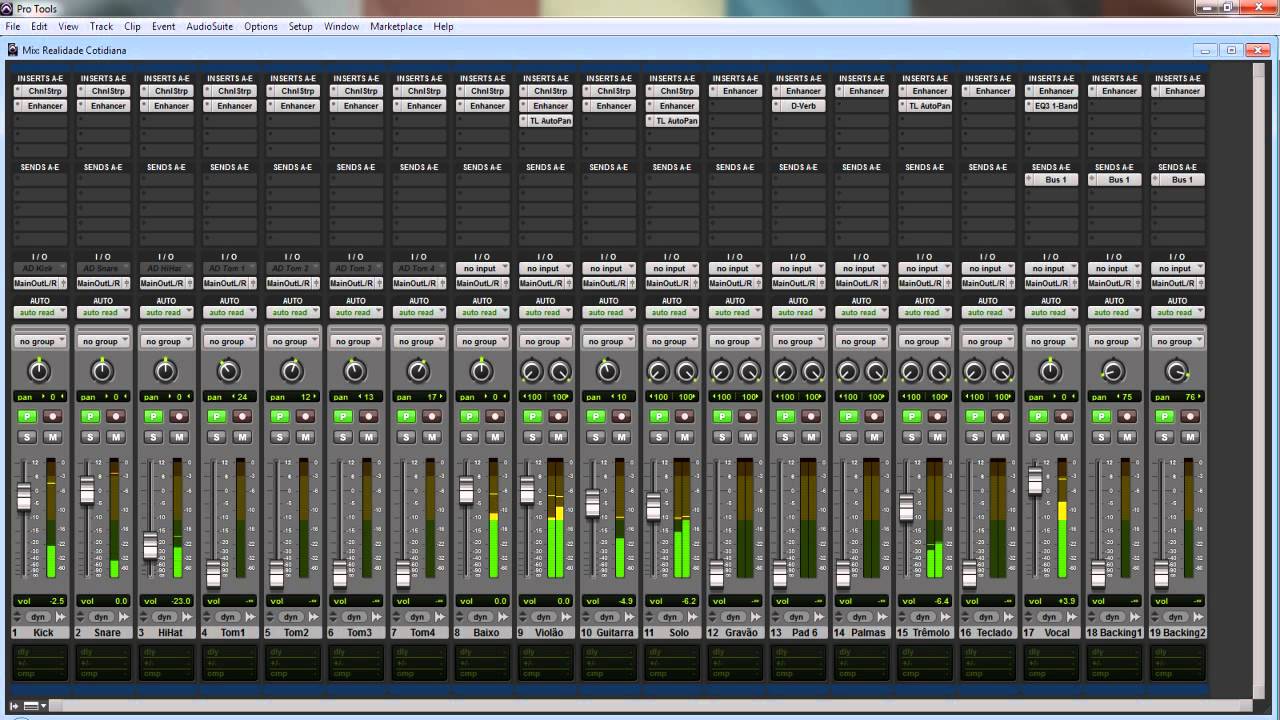
Task: Click the vol -6.2 field on Solo track
Action: coord(671,601)
